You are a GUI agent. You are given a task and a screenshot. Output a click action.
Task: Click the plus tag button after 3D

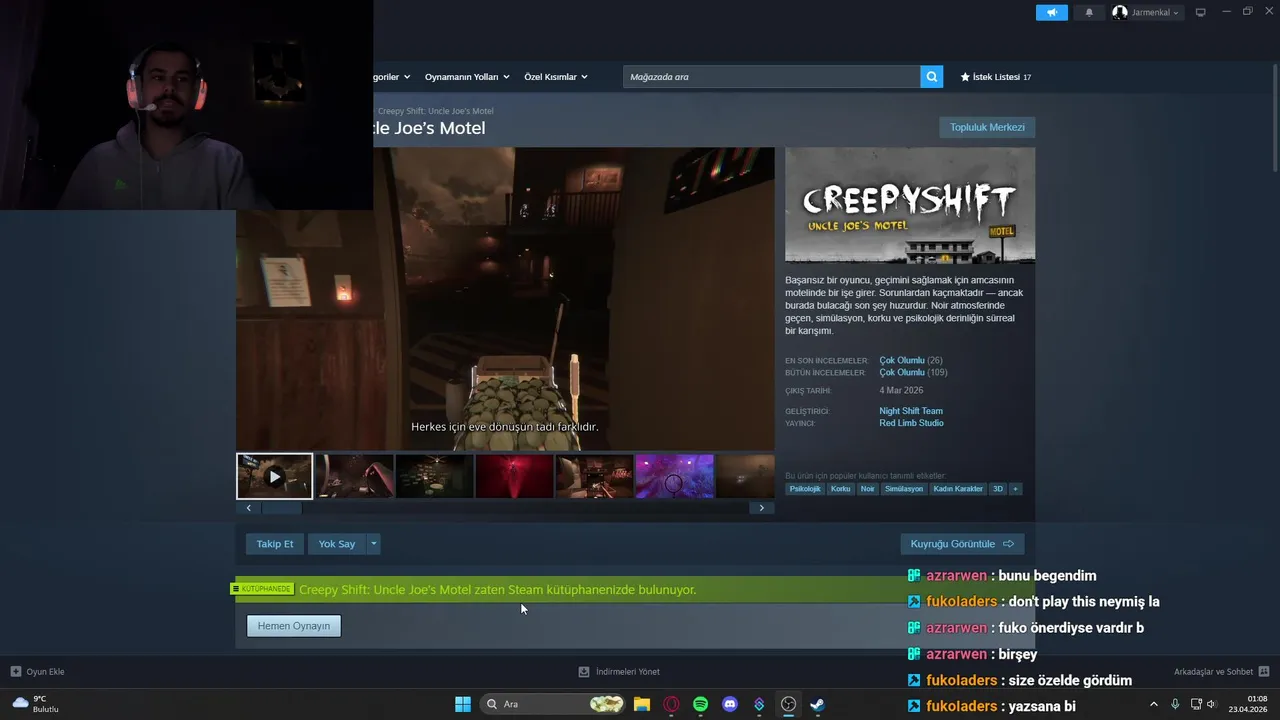coord(1015,489)
